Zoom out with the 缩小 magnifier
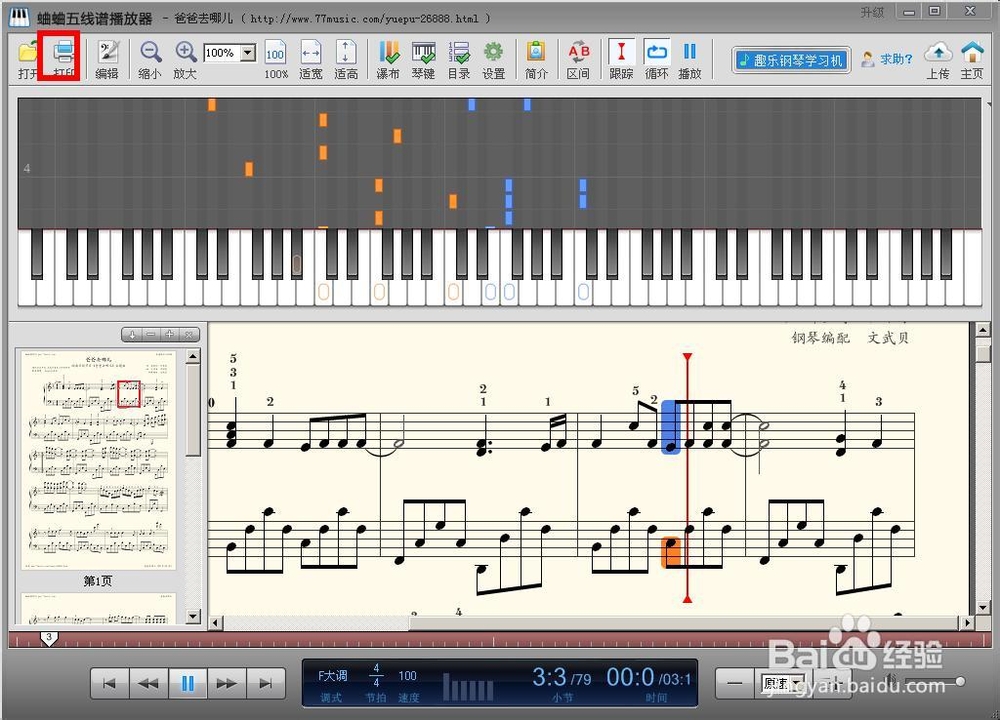 pos(150,59)
